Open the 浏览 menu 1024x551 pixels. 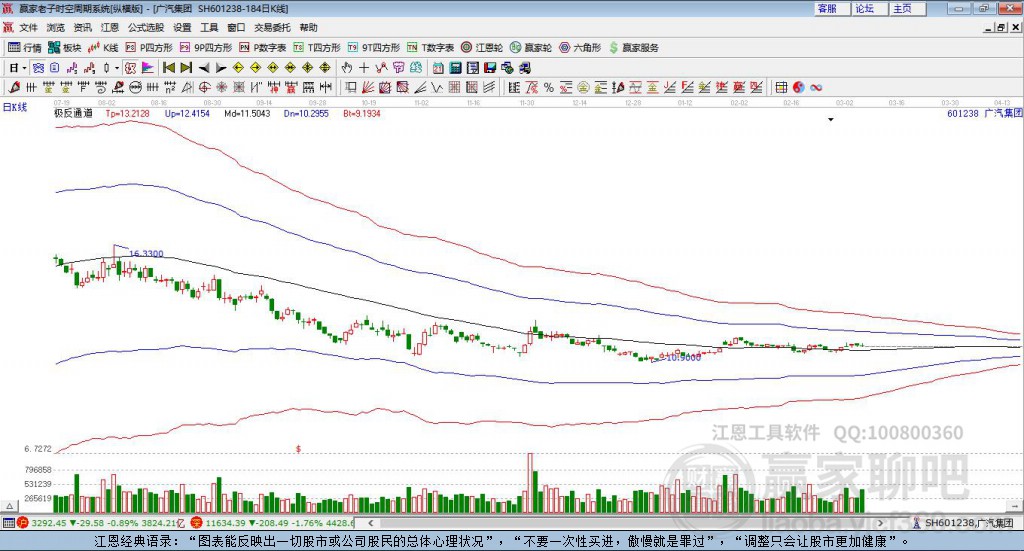[56, 27]
